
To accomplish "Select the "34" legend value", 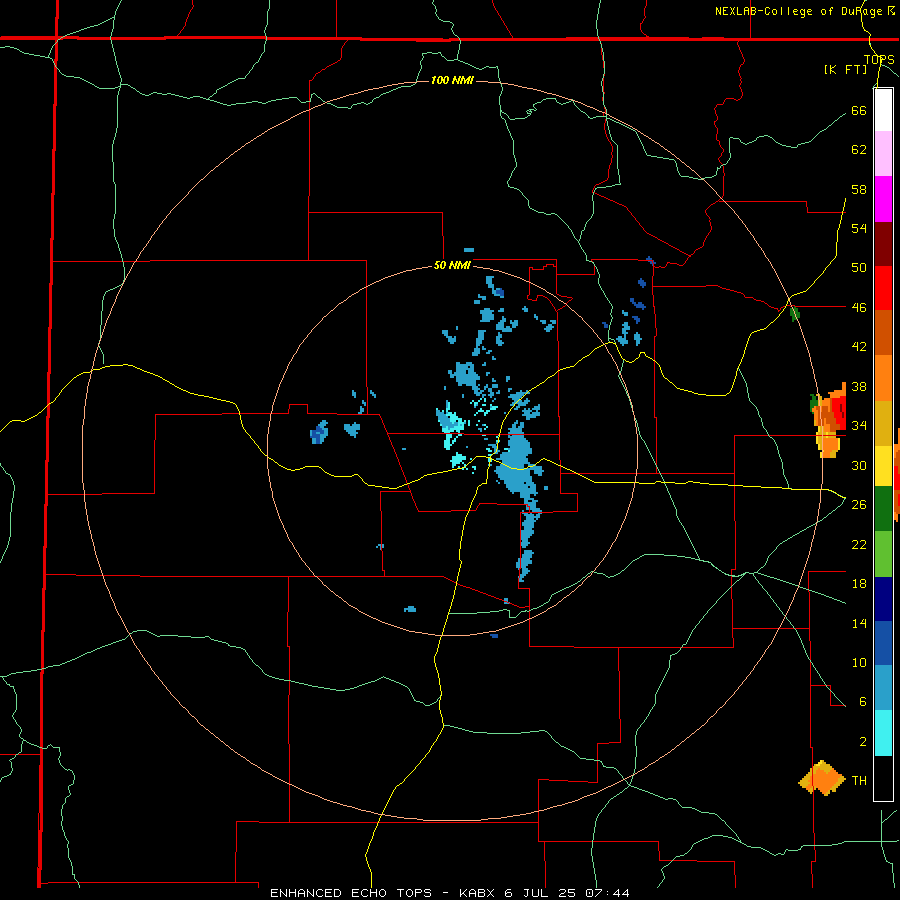I will (859, 426).
